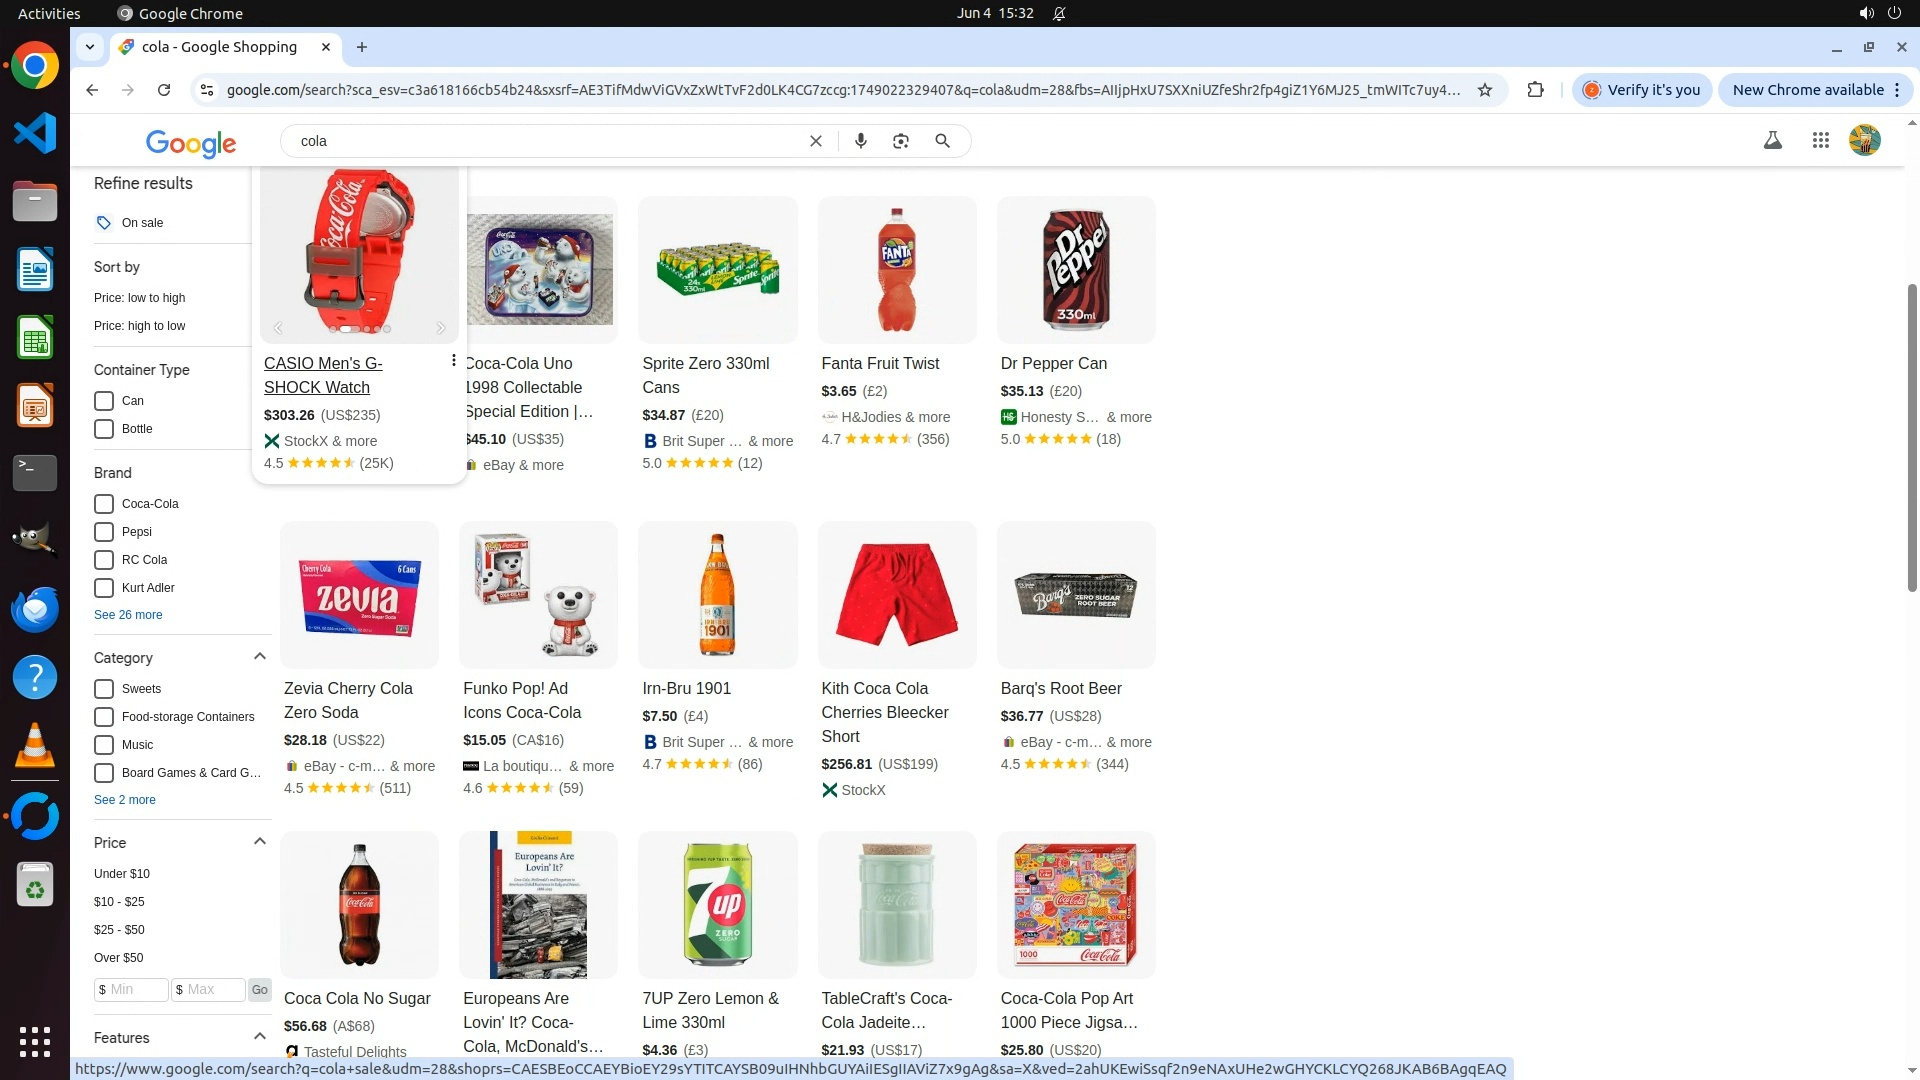Open Search Labs flask icon
The height and width of the screenshot is (1080, 1920).
pos(1772,141)
